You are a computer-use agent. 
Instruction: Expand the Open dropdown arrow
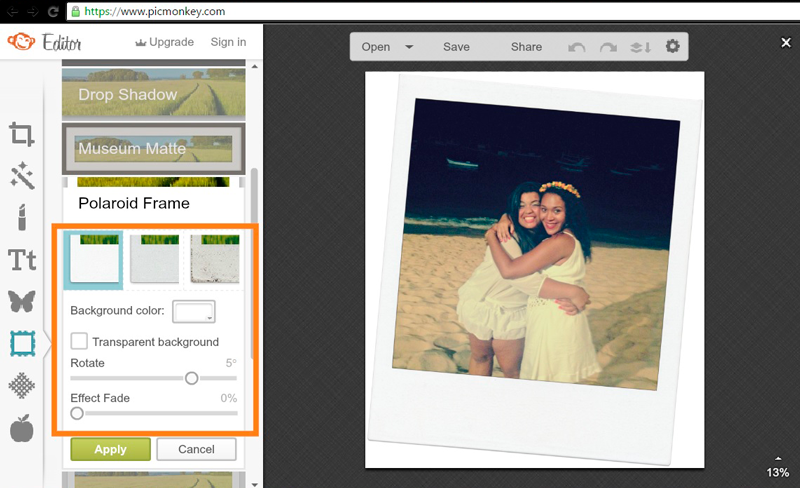point(409,47)
